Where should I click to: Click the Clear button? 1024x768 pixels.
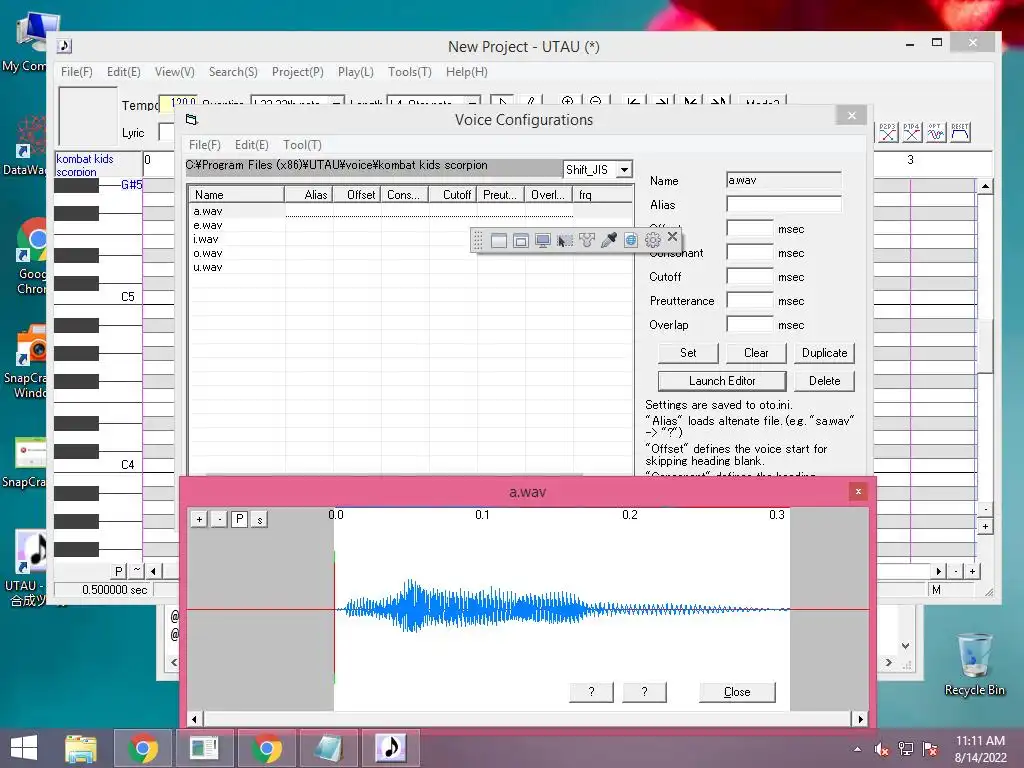pyautogui.click(x=756, y=353)
